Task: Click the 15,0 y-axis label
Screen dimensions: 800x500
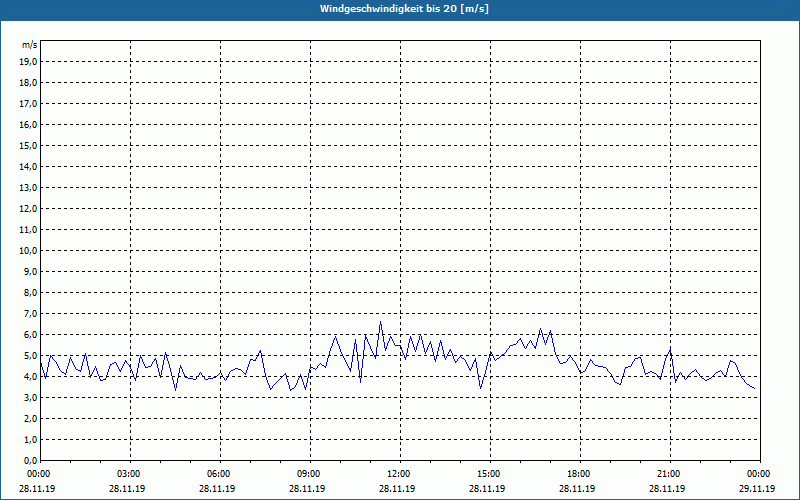Action: [x=30, y=146]
